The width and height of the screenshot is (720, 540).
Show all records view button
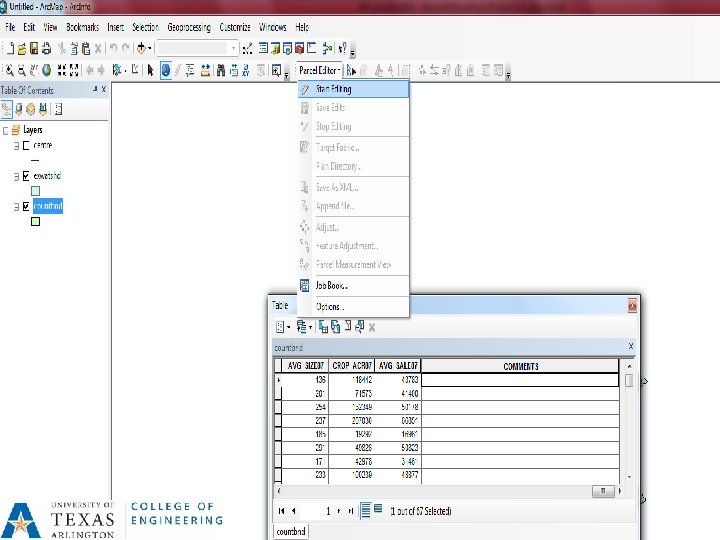366,510
